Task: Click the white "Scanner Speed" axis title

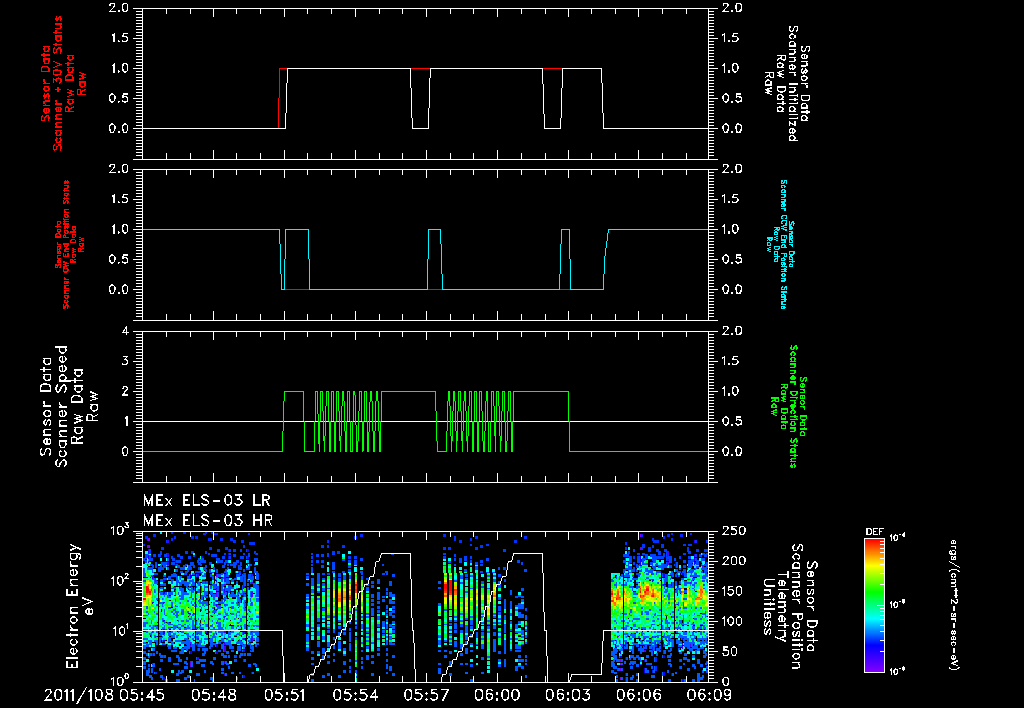Action: tap(69, 406)
